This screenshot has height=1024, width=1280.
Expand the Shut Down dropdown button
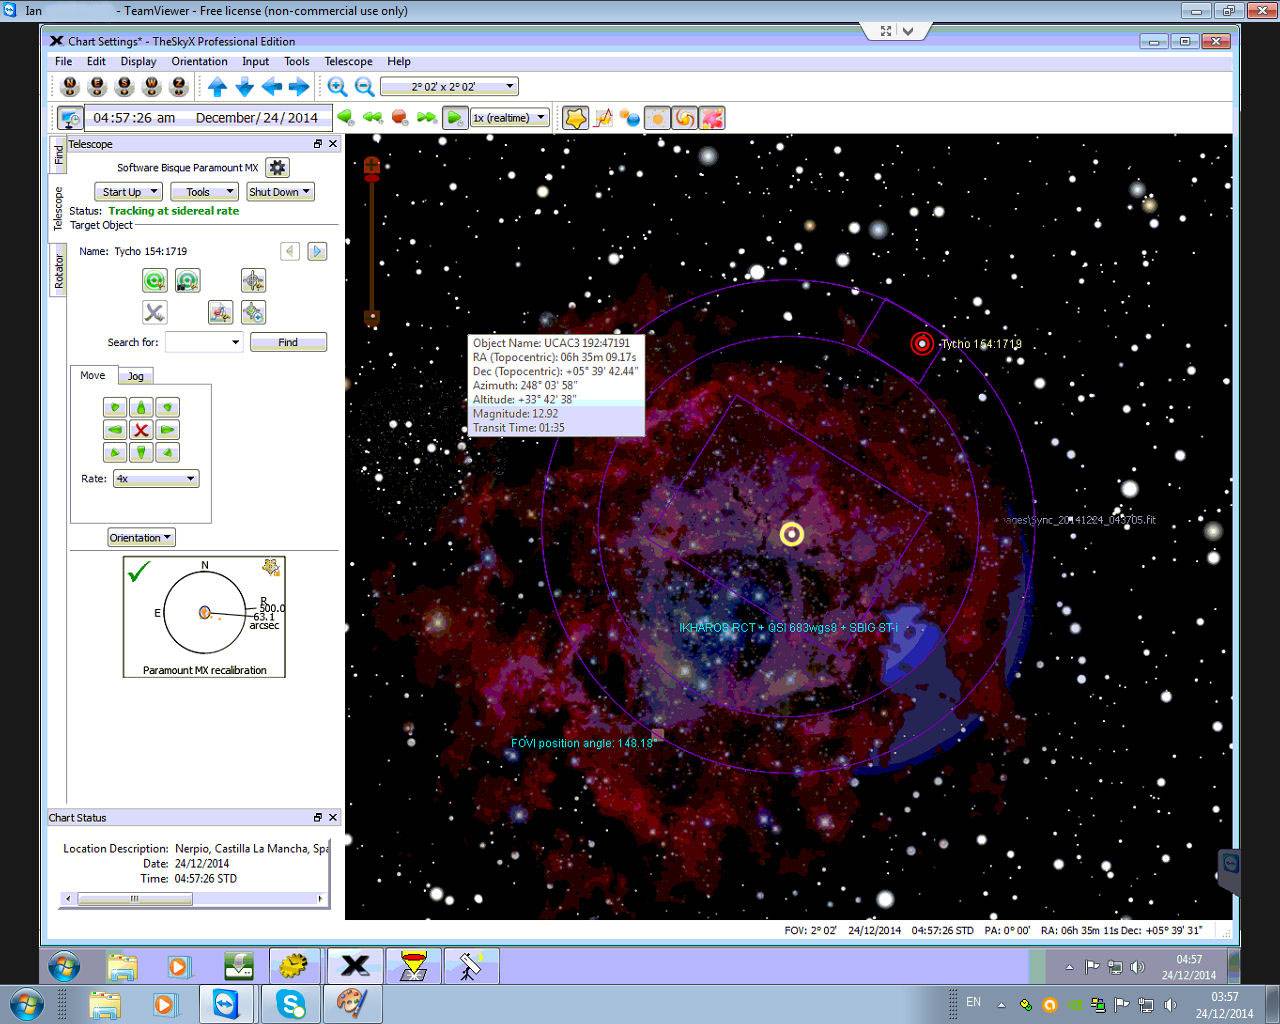(280, 192)
